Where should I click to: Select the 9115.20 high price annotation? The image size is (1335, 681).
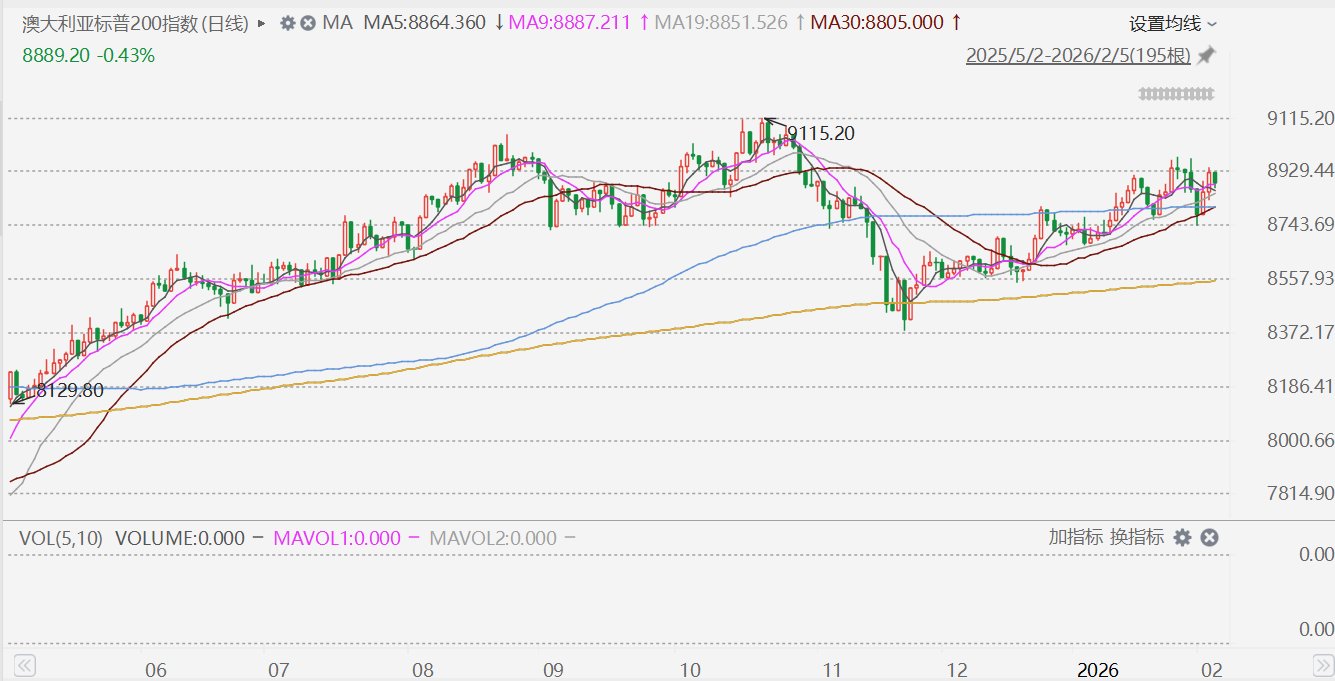(821, 133)
